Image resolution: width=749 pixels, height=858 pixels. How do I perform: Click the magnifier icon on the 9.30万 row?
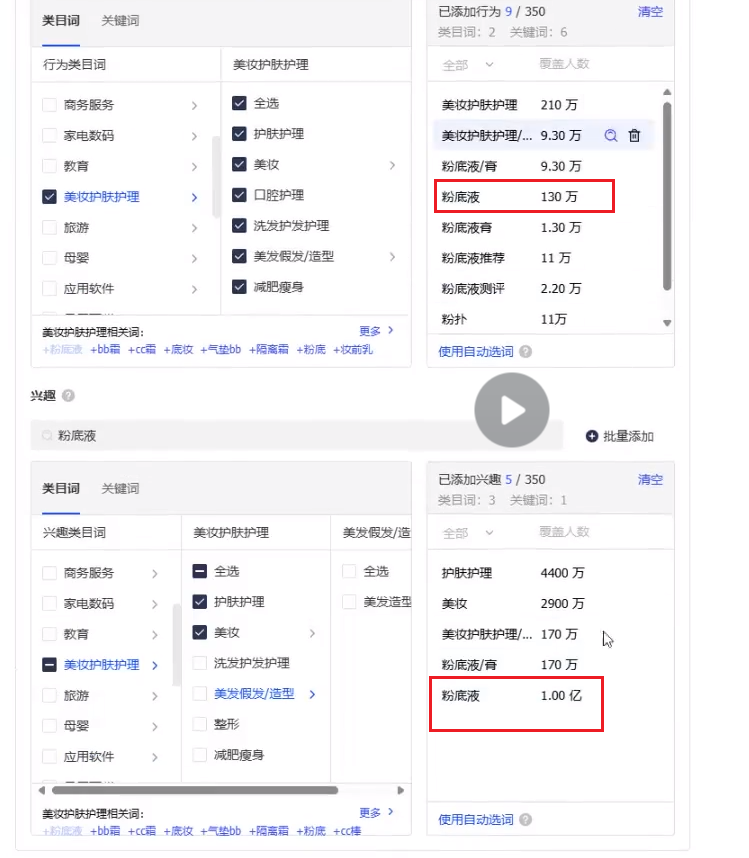coord(611,136)
